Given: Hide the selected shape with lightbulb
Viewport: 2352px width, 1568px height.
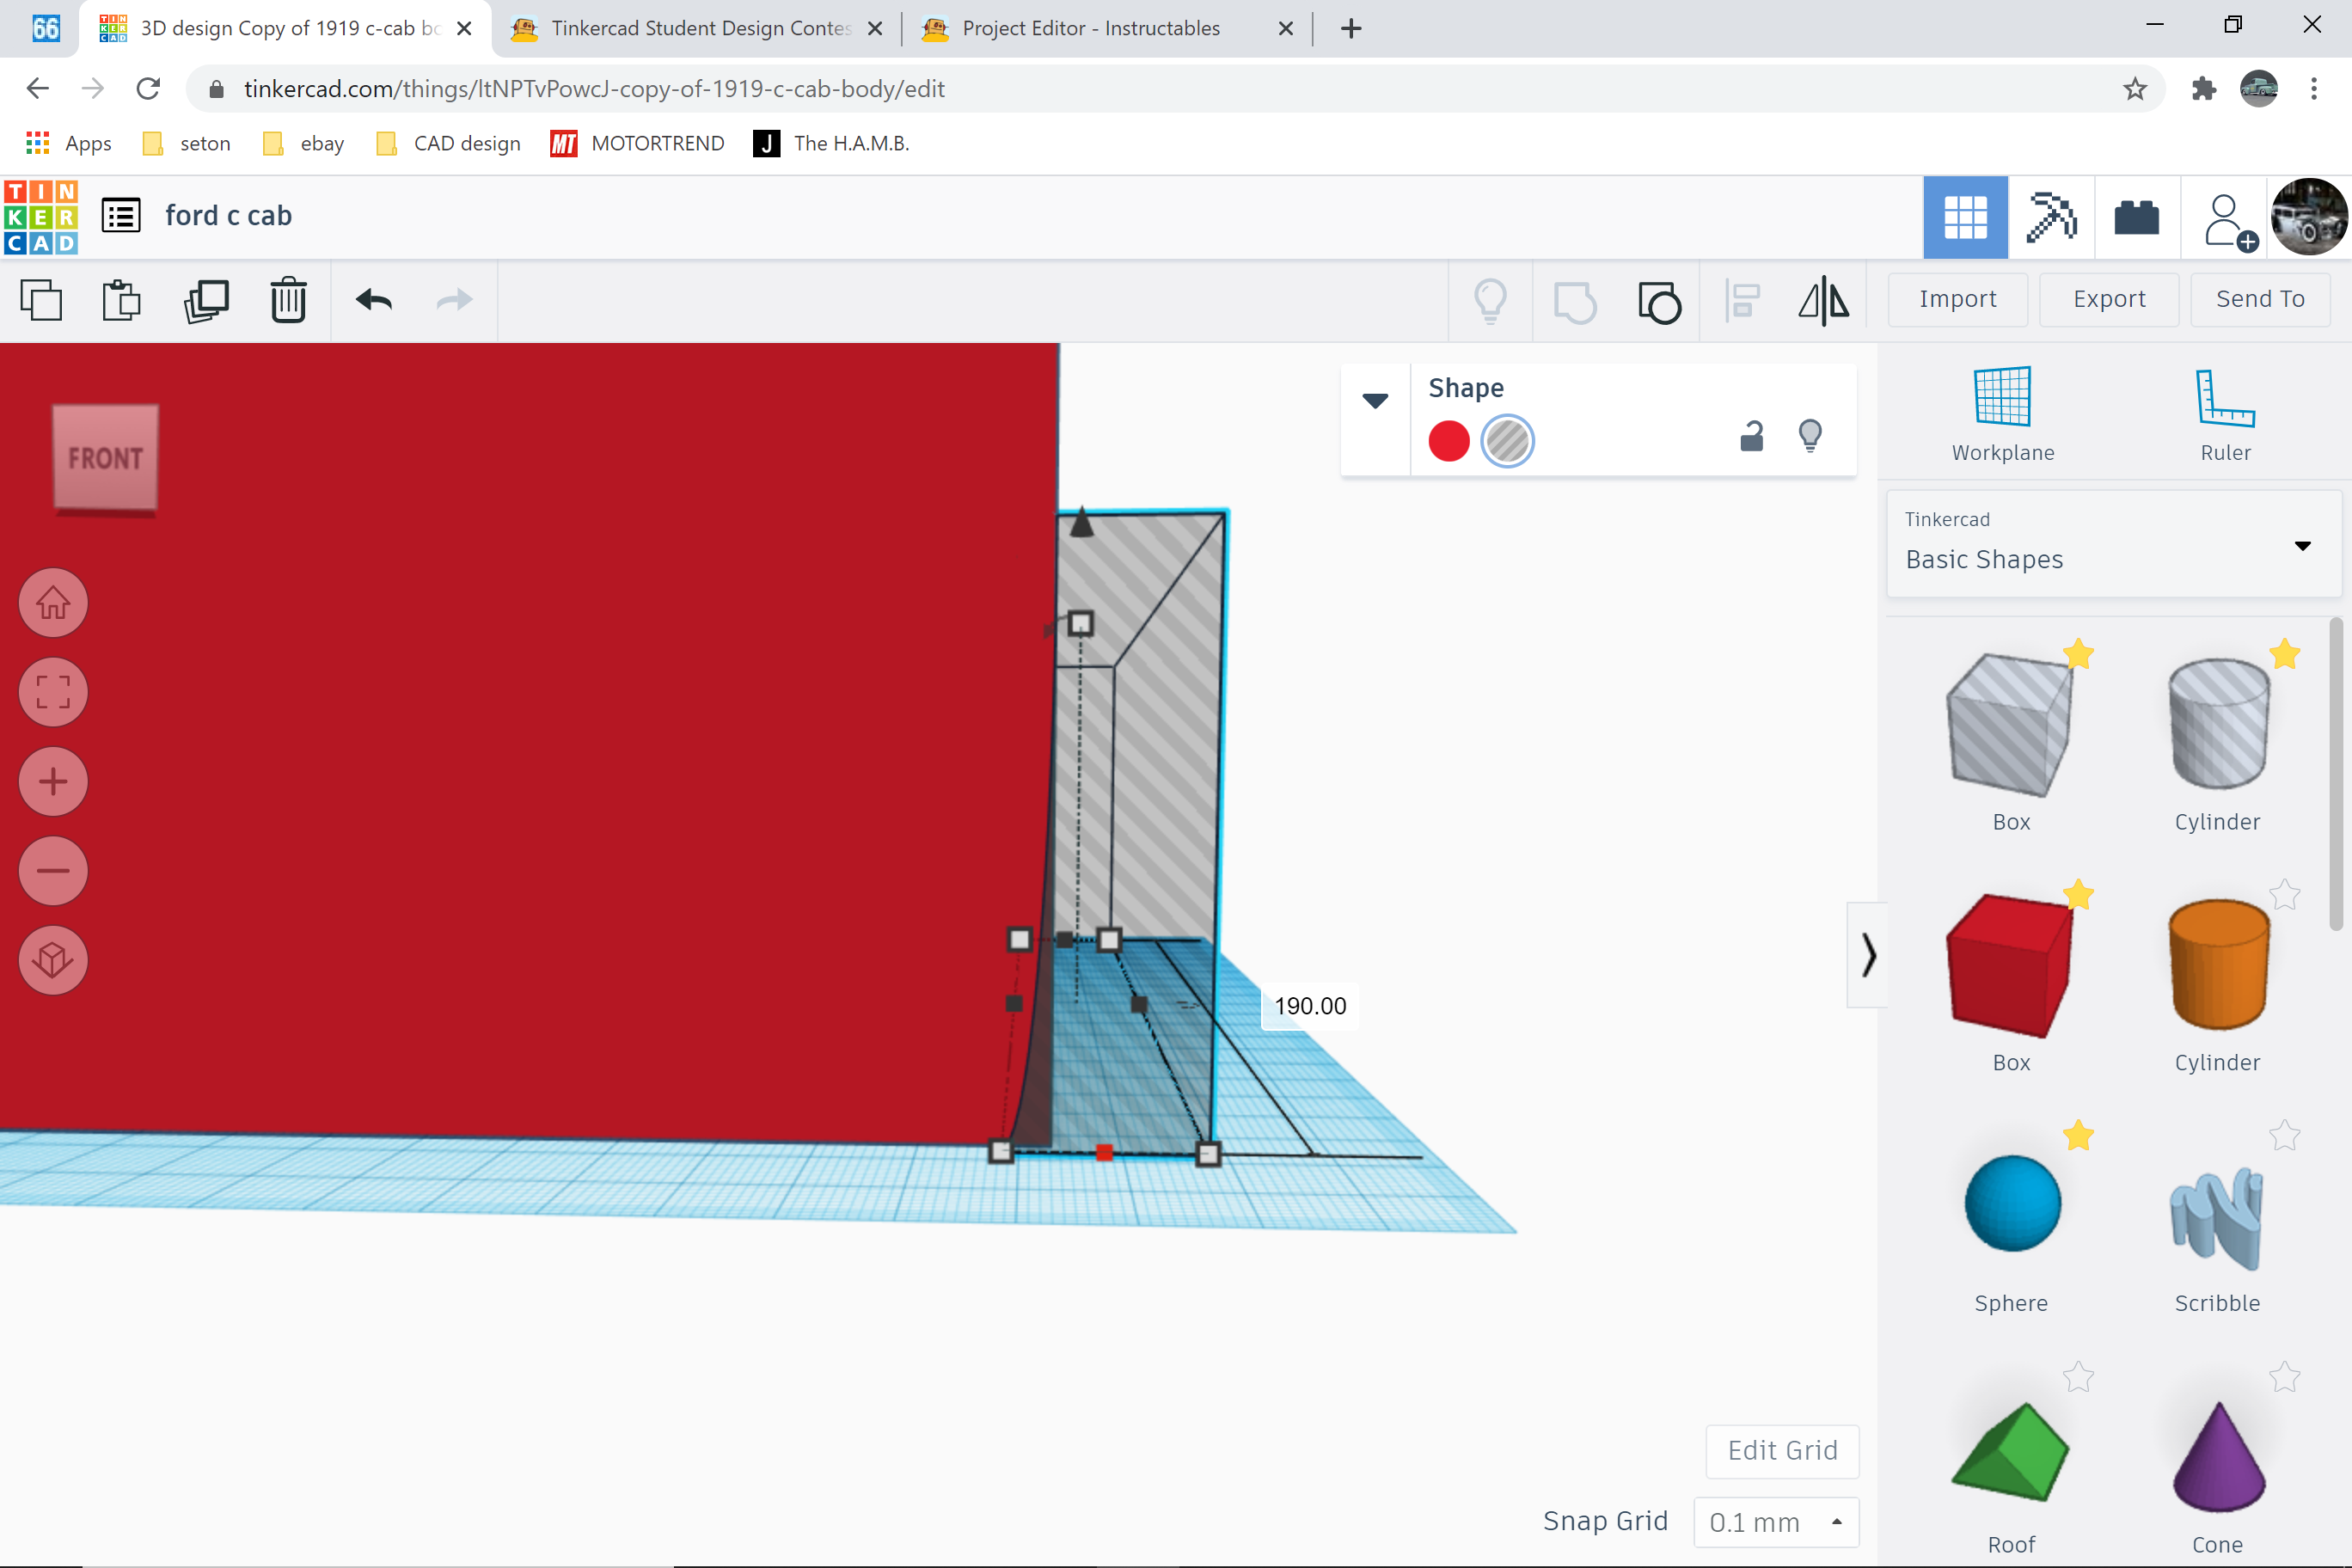Looking at the screenshot, I should pos(1810,437).
